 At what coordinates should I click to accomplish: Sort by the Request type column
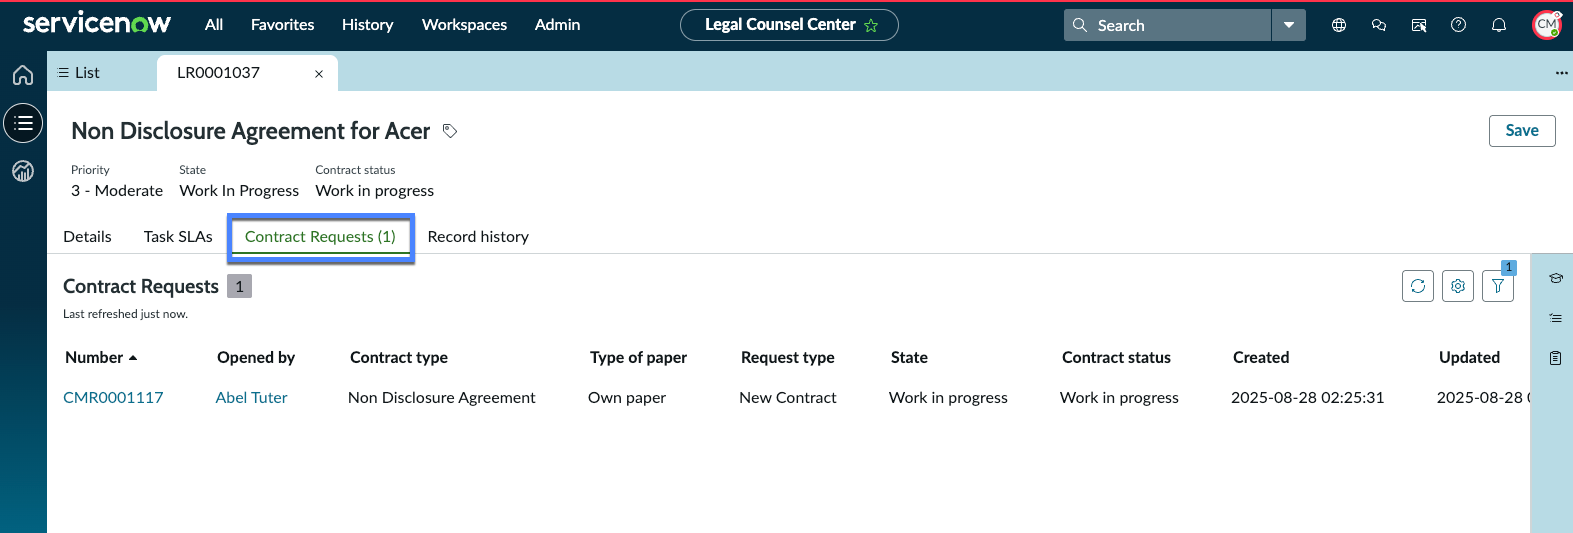(x=787, y=358)
